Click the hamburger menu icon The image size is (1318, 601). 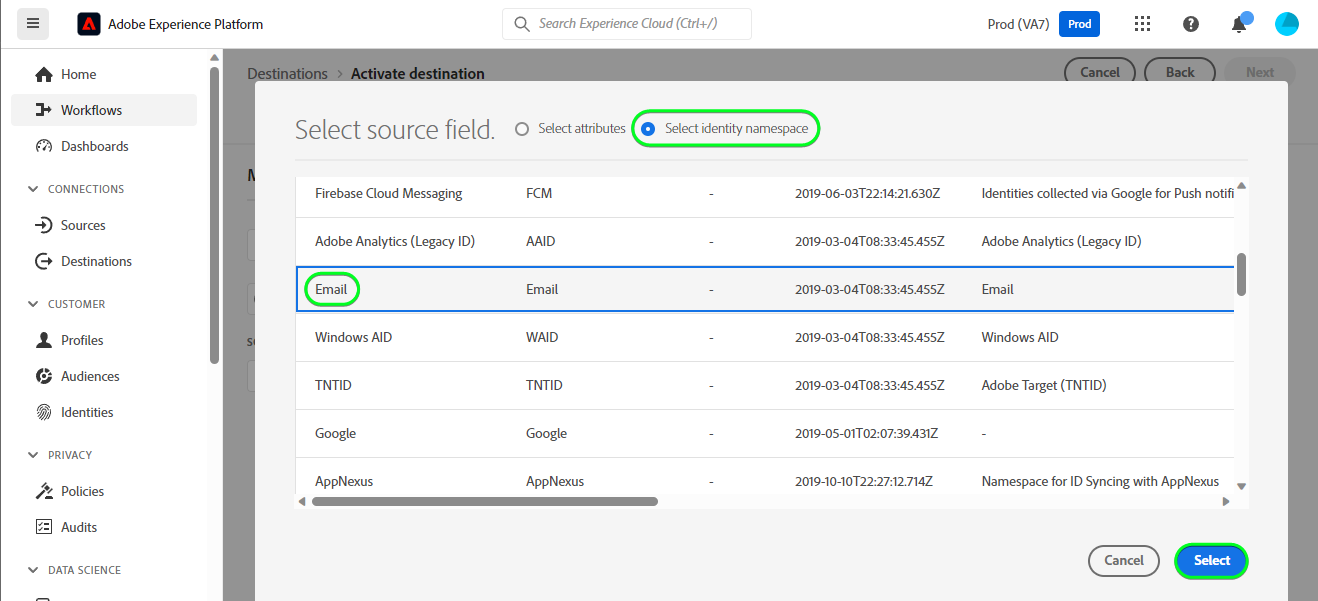33,23
